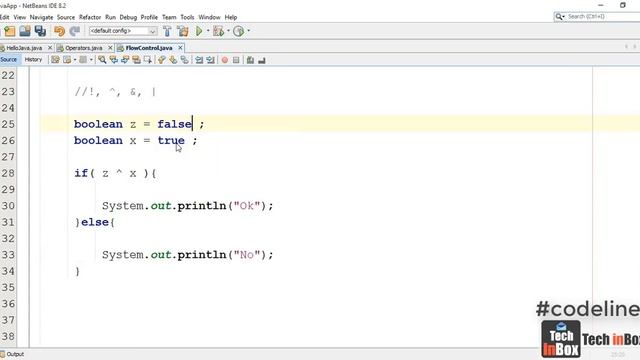The width and height of the screenshot is (640, 360).
Task: Select the FlowControl.java tab
Action: tap(149, 48)
